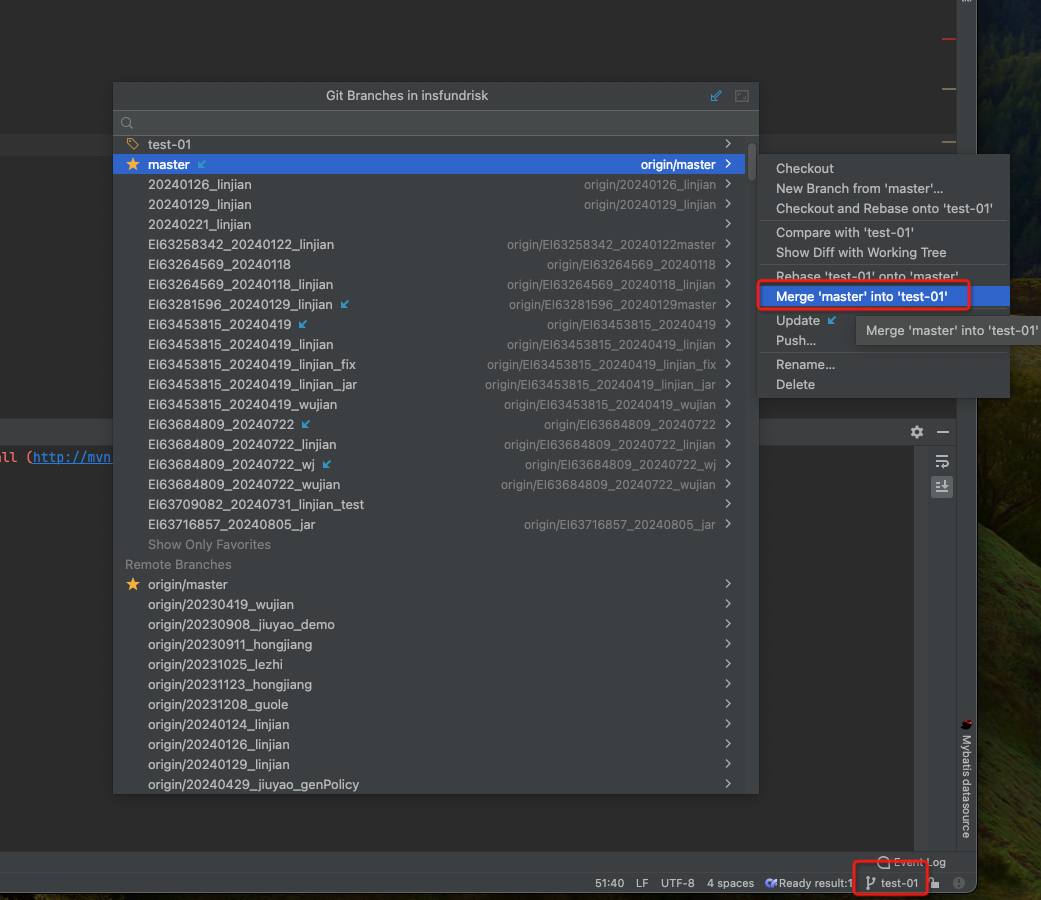Image resolution: width=1041 pixels, height=900 pixels.
Task: Choose Checkout and Rebase onto 'test-01'
Action: click(x=884, y=208)
